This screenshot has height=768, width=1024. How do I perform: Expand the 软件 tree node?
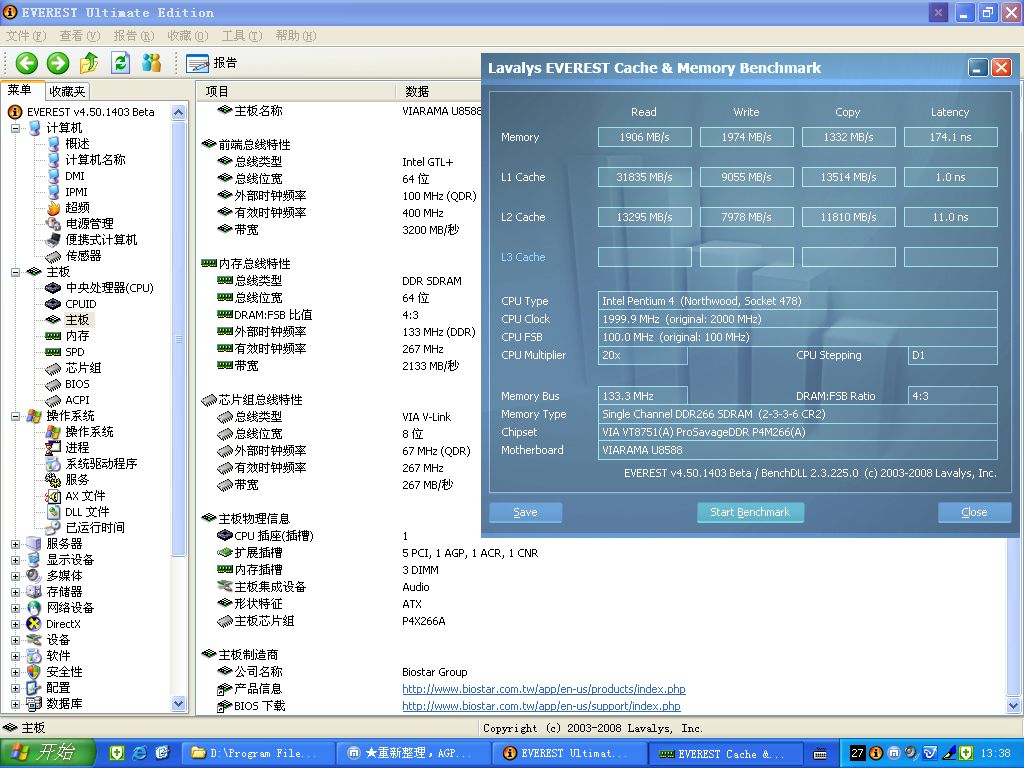(x=15, y=656)
